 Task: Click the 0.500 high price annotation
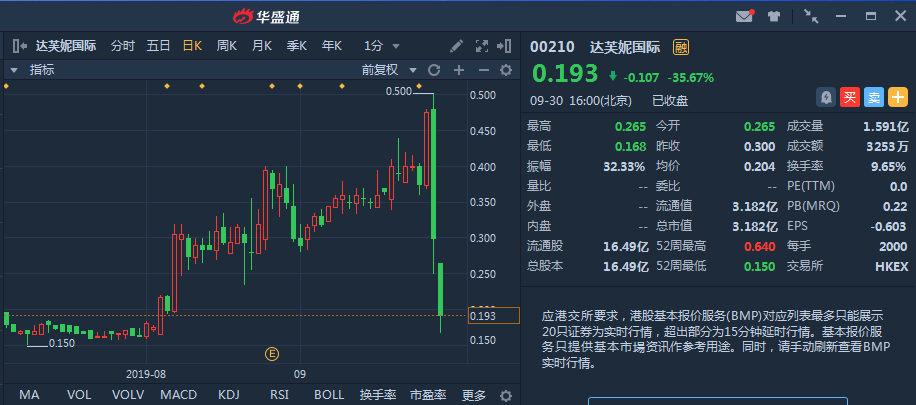(399, 91)
